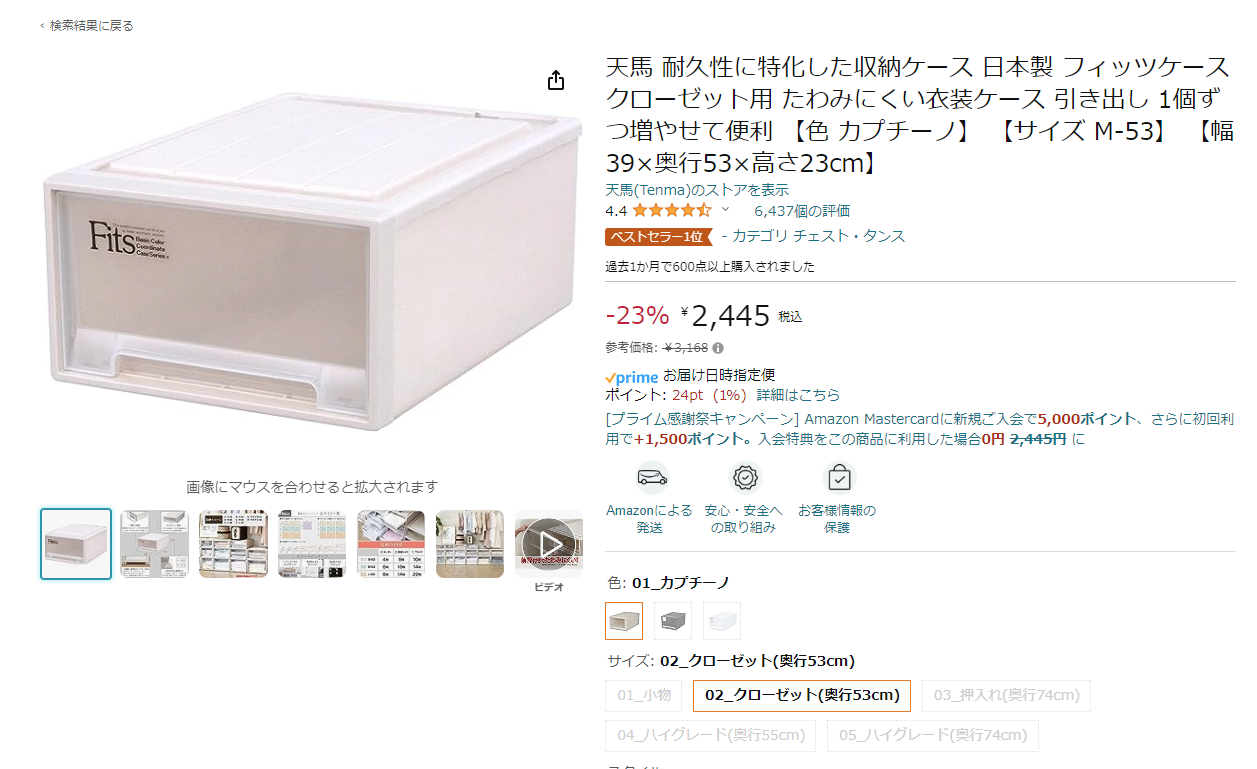
Task: Click the prime logo
Action: (x=632, y=377)
